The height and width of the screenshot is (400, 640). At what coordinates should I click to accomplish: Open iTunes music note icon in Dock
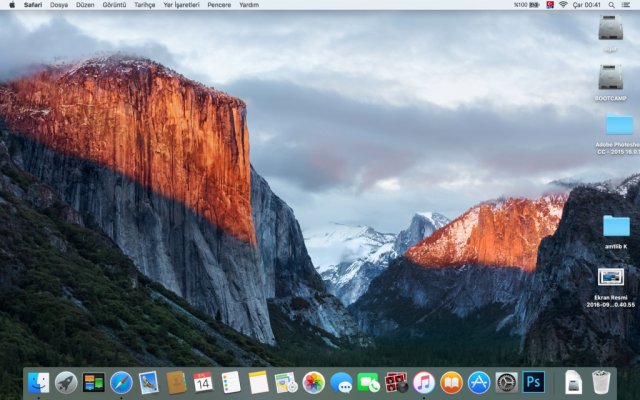(x=424, y=383)
